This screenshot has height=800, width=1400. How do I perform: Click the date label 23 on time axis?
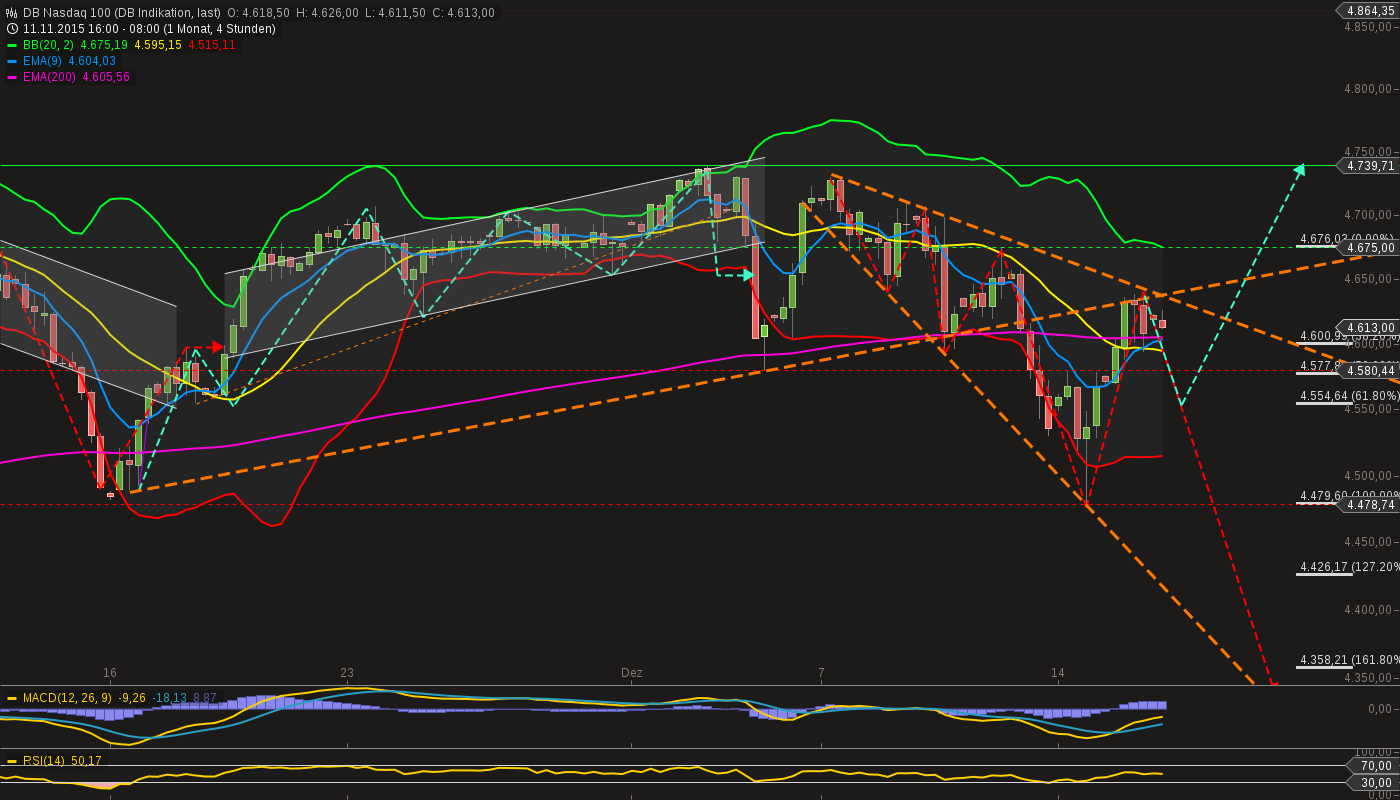tap(347, 673)
